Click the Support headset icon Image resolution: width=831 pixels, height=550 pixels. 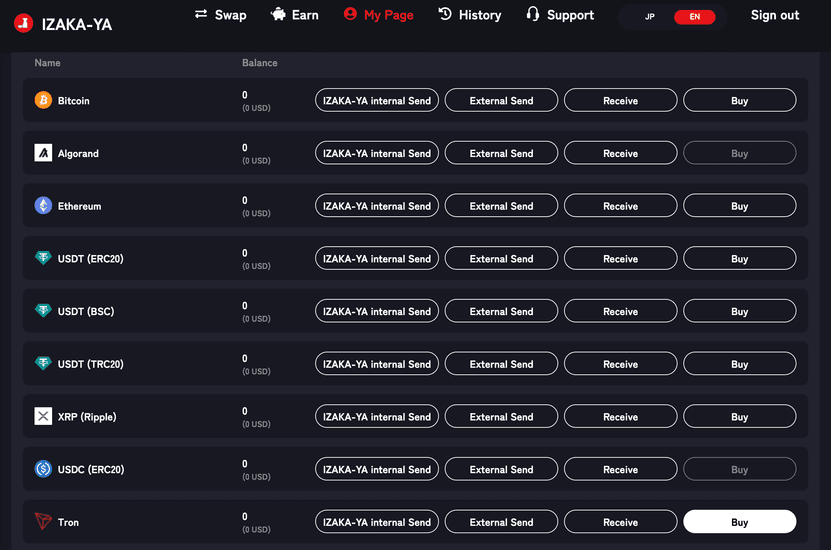click(x=533, y=14)
